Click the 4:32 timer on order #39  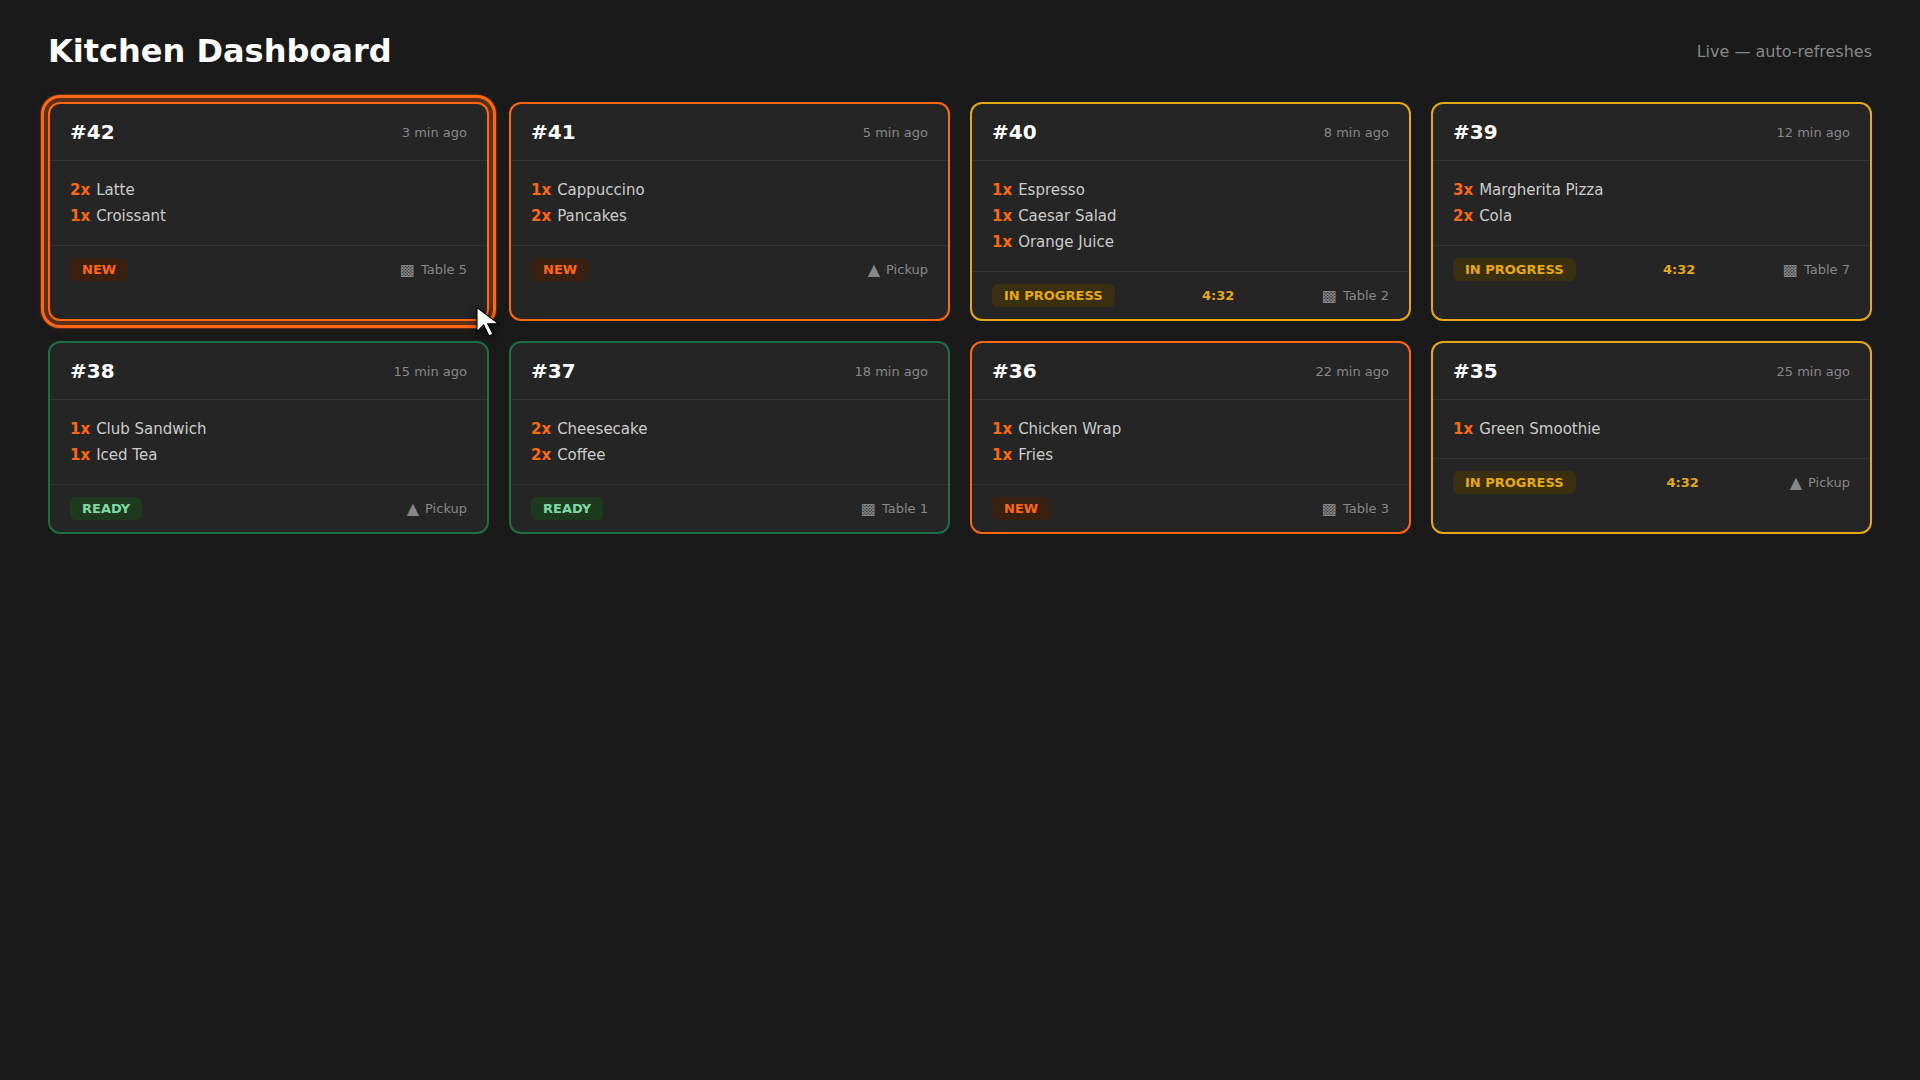(x=1678, y=270)
